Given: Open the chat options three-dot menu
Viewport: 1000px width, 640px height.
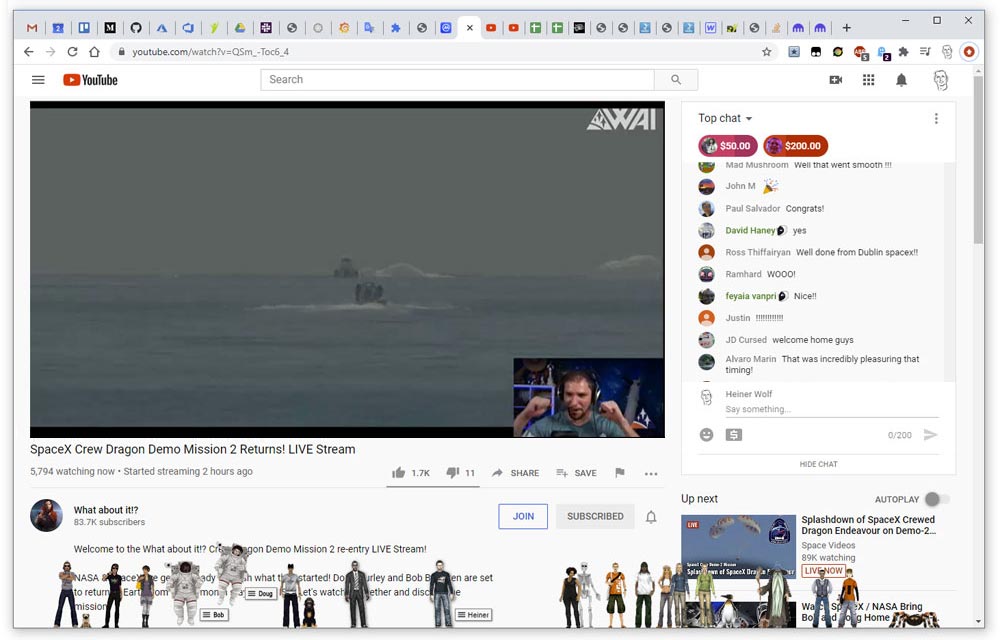Looking at the screenshot, I should coord(936,119).
